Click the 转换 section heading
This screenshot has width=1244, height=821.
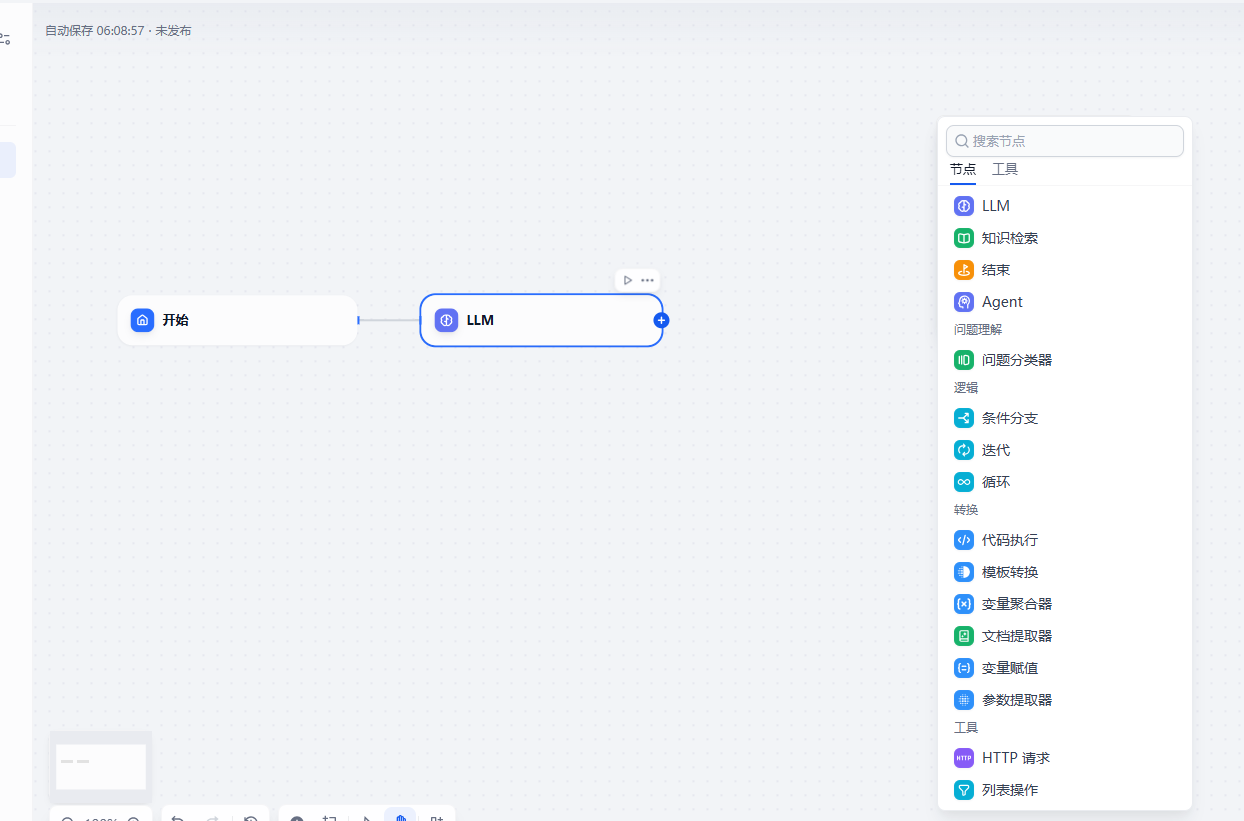tap(966, 509)
